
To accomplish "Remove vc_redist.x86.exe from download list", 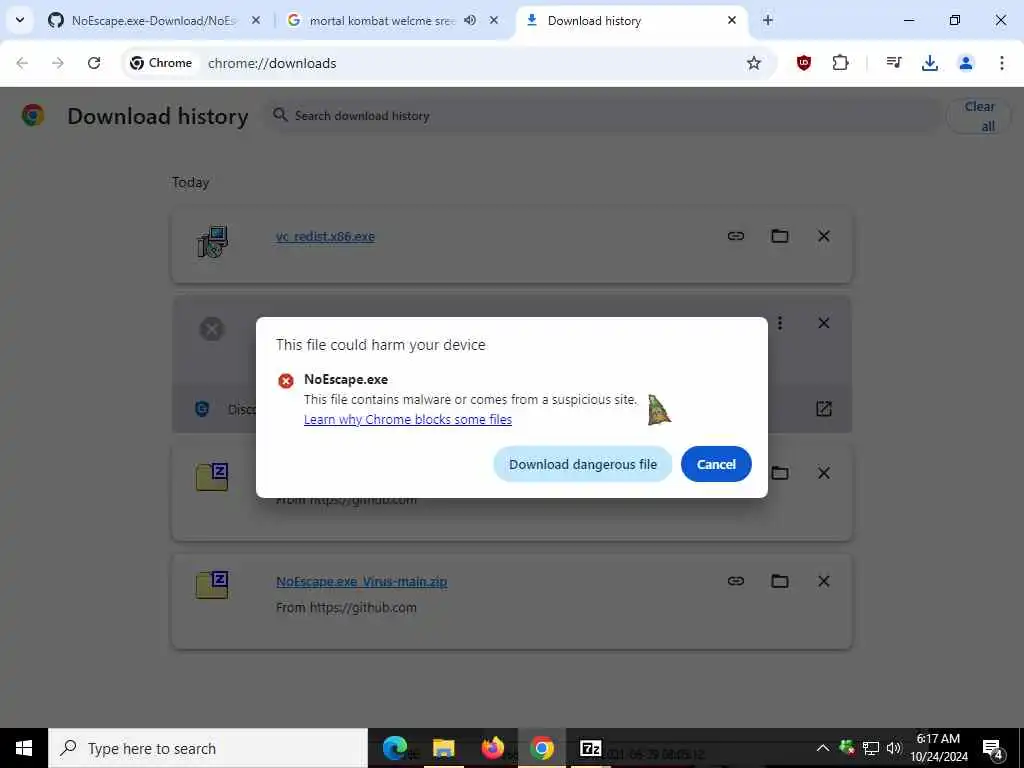I will click(824, 236).
